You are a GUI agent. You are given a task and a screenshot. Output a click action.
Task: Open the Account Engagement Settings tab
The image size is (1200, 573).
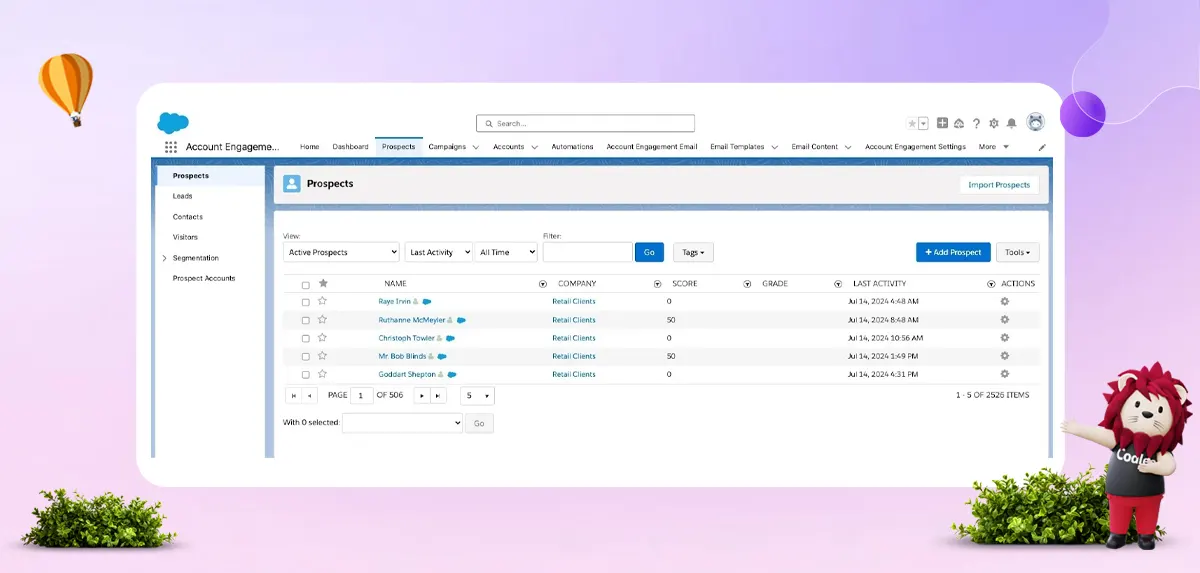tap(915, 147)
